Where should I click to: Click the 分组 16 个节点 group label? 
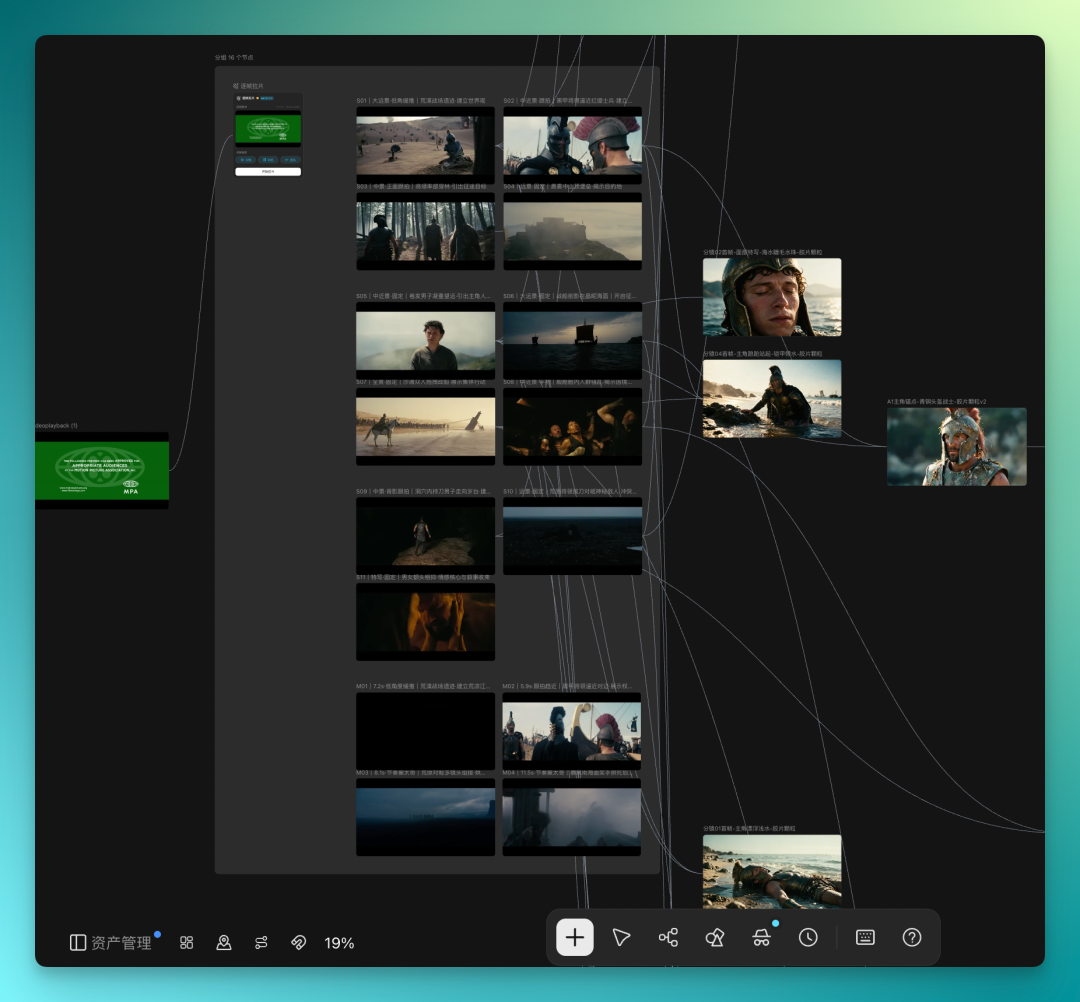click(x=233, y=58)
